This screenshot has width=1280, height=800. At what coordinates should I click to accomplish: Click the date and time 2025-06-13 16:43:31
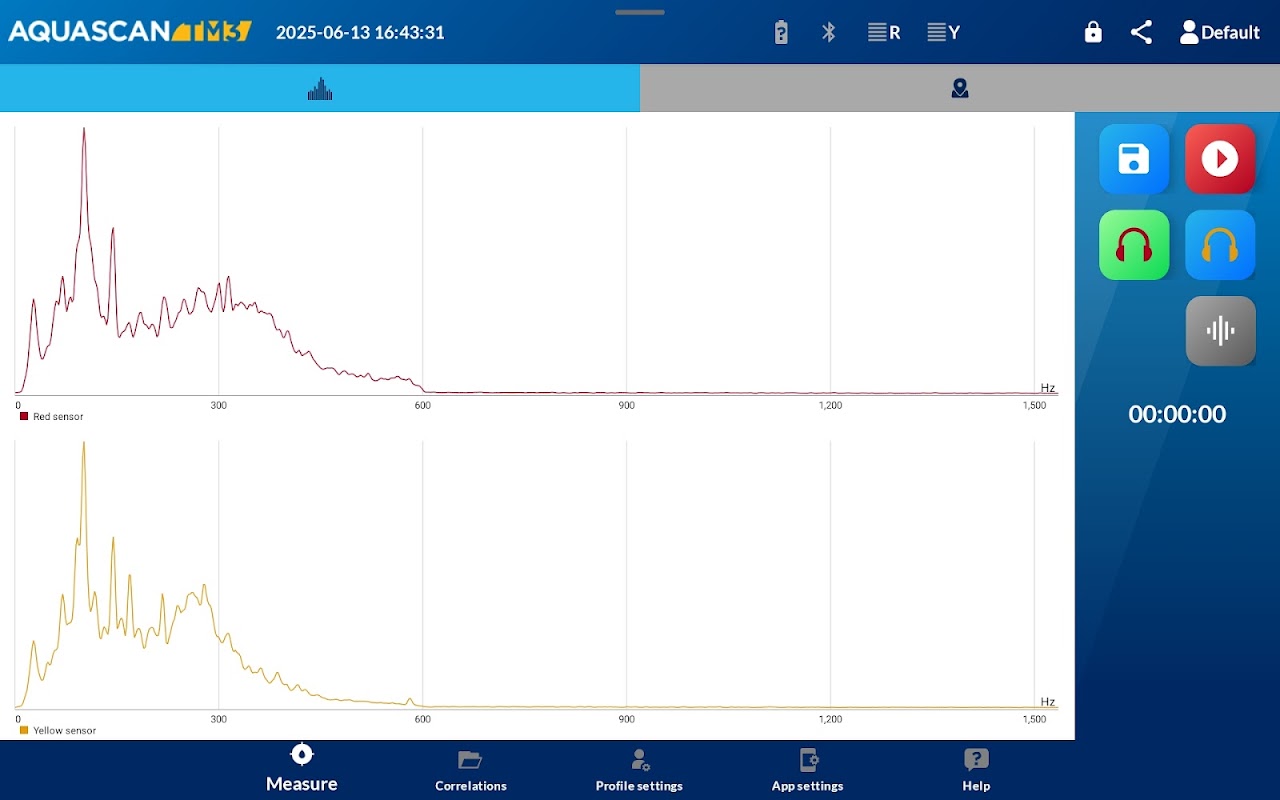[x=360, y=32]
